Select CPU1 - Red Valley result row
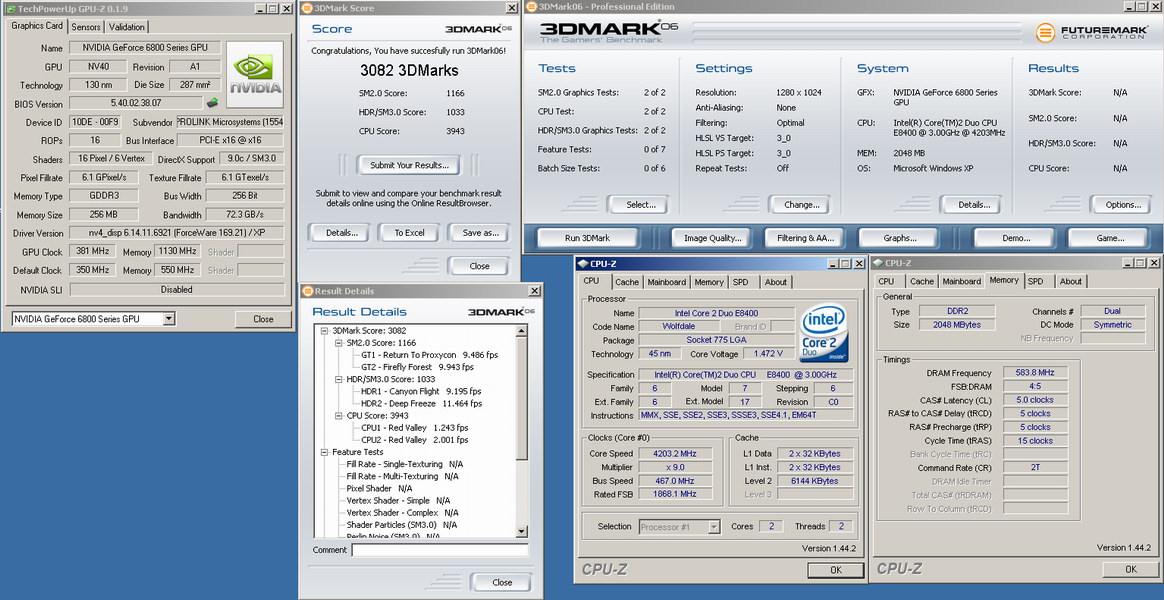The height and width of the screenshot is (600, 1164). coord(415,428)
